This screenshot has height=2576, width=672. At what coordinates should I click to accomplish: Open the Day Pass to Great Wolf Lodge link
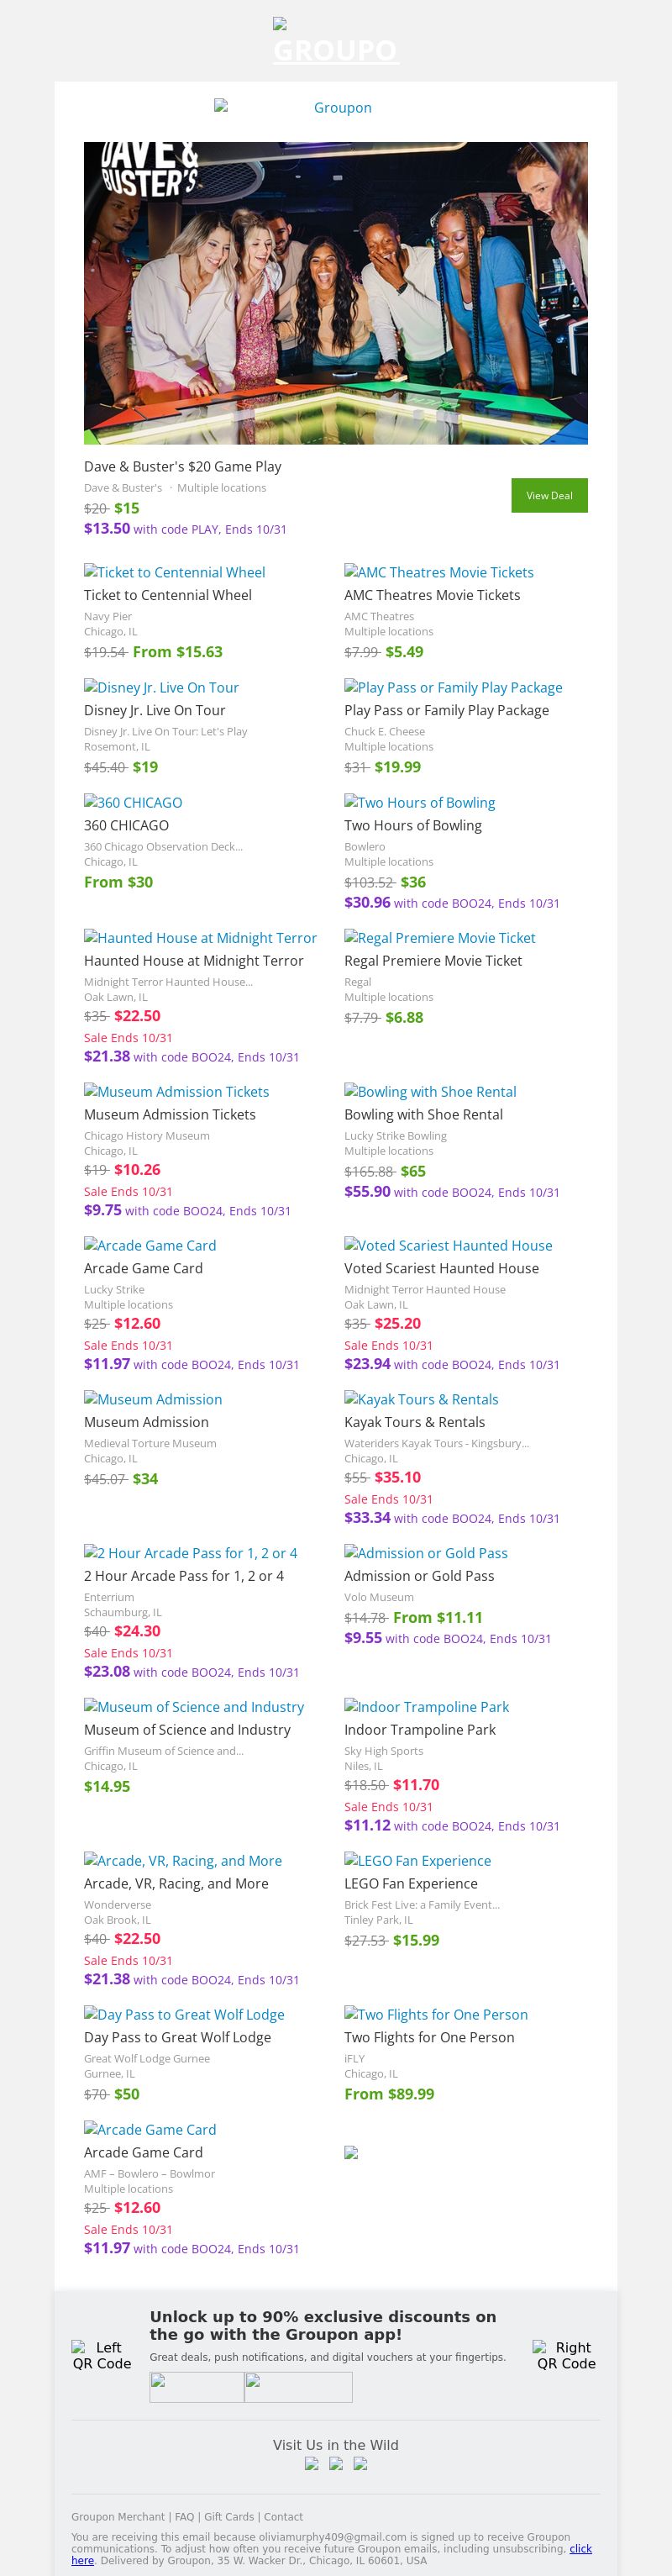click(x=184, y=2014)
